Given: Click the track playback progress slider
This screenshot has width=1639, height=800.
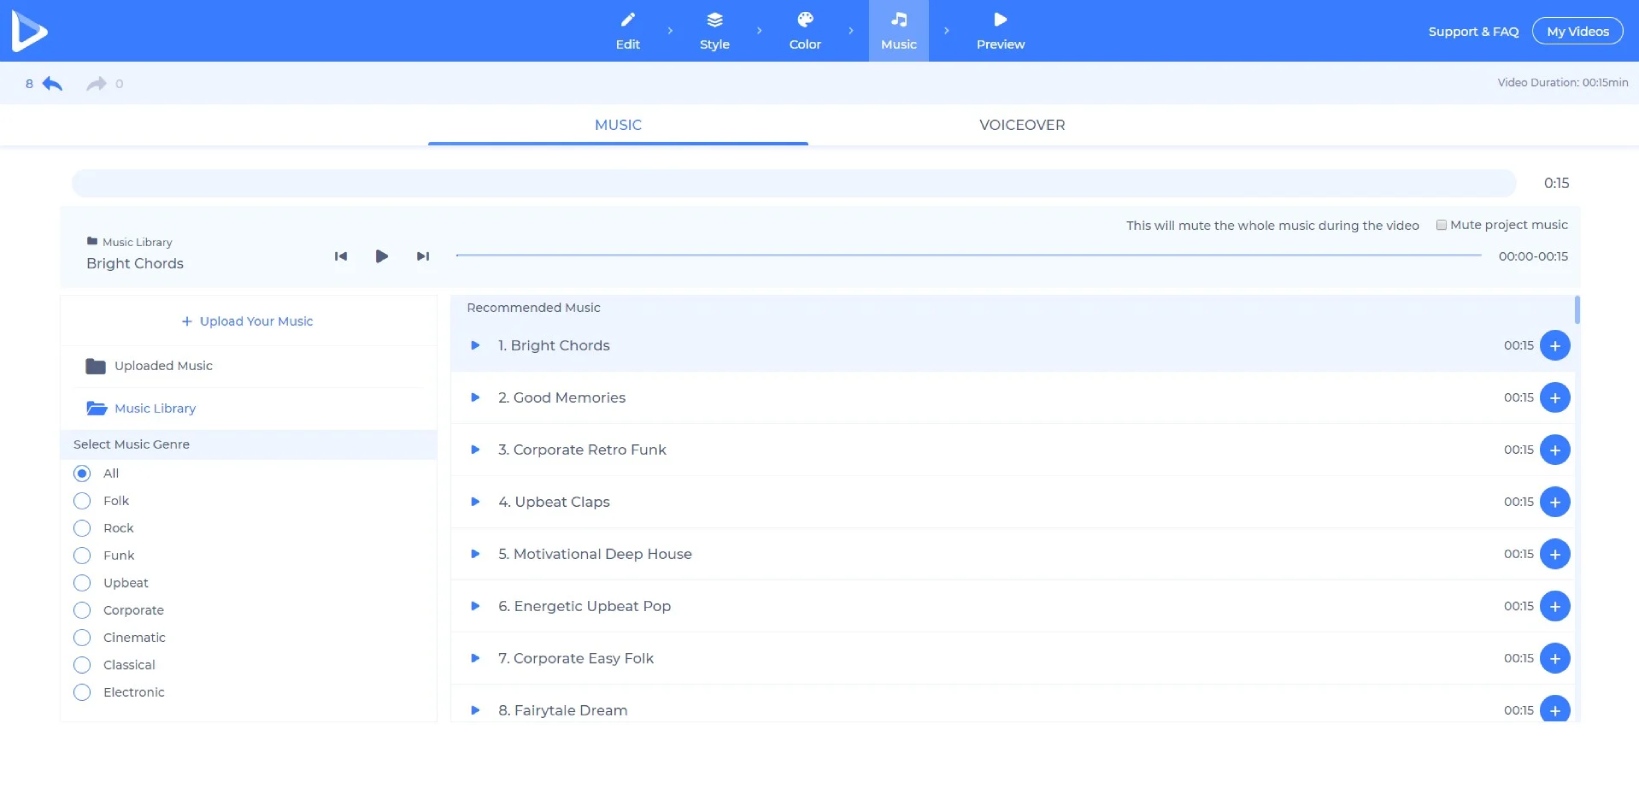Looking at the screenshot, I should point(968,256).
